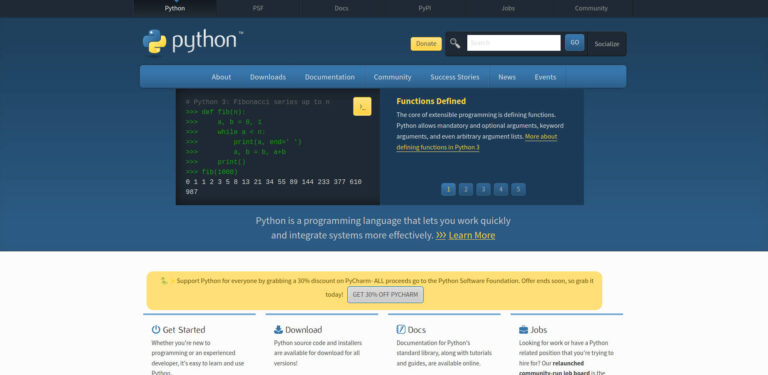This screenshot has width=768, height=375.
Task: Expand the Documentation navigation menu
Action: pos(330,77)
